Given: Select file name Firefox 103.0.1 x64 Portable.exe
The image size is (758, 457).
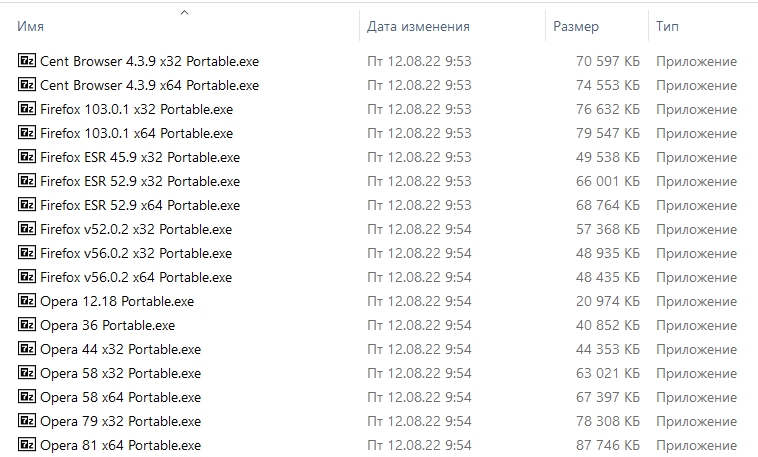Looking at the screenshot, I should (x=136, y=133).
